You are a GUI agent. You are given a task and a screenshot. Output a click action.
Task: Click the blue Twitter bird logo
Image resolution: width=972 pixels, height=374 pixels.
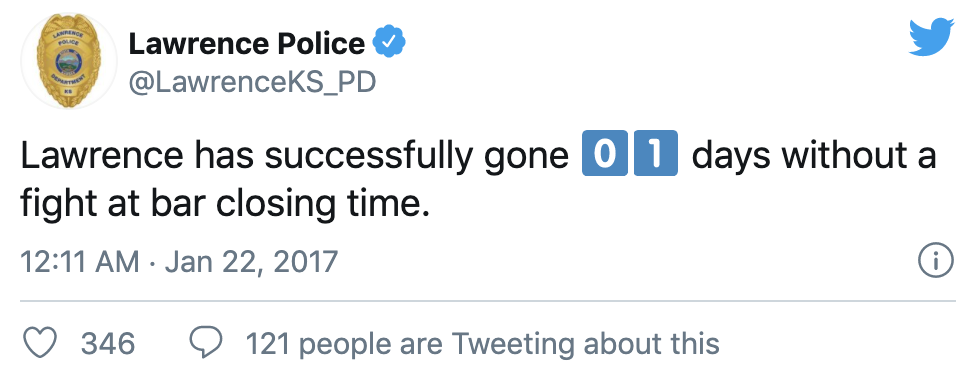(x=931, y=37)
